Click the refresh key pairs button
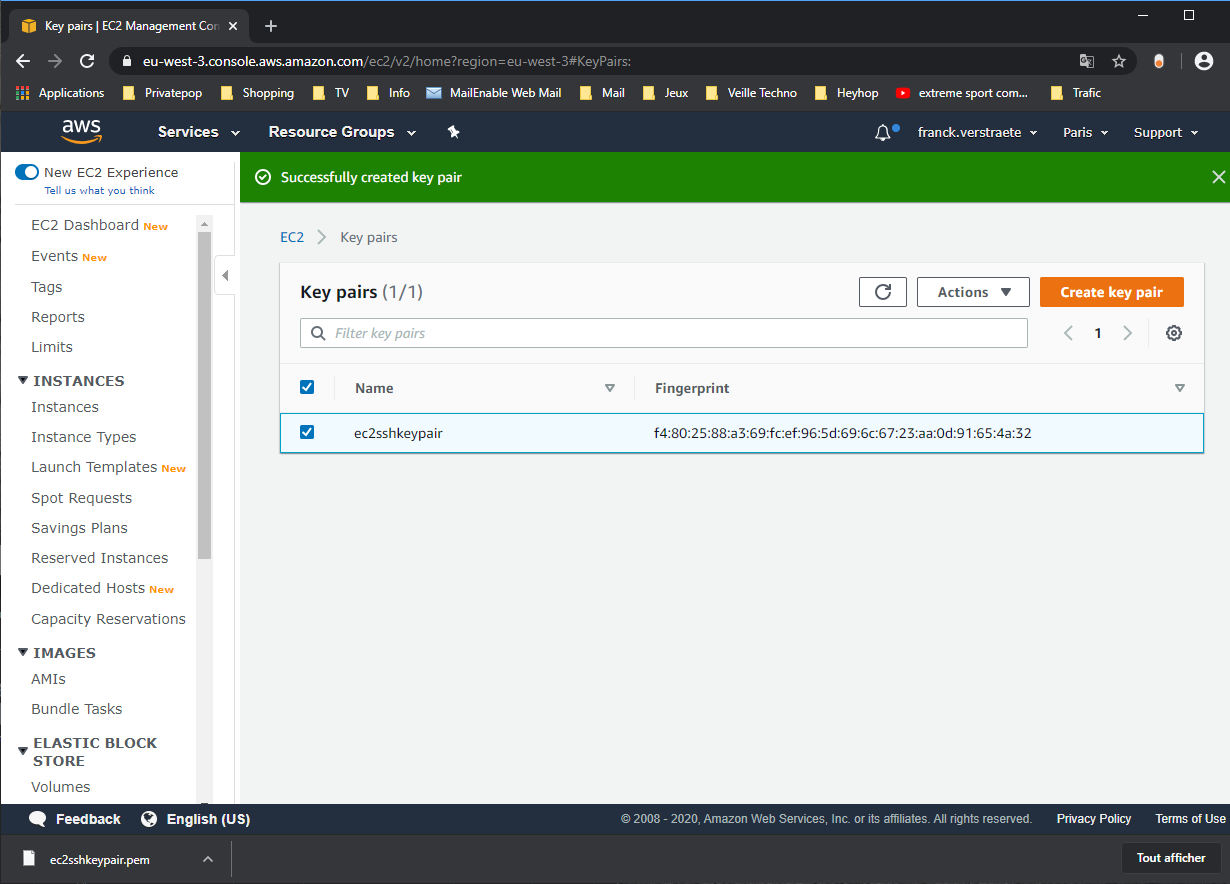Image resolution: width=1230 pixels, height=884 pixels. [x=883, y=292]
